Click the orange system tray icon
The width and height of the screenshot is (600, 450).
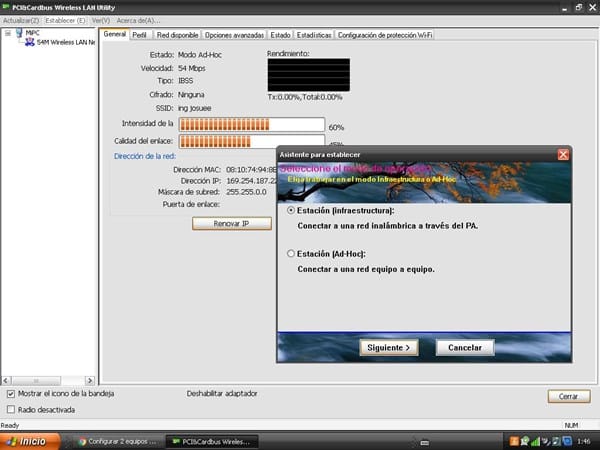[514, 441]
